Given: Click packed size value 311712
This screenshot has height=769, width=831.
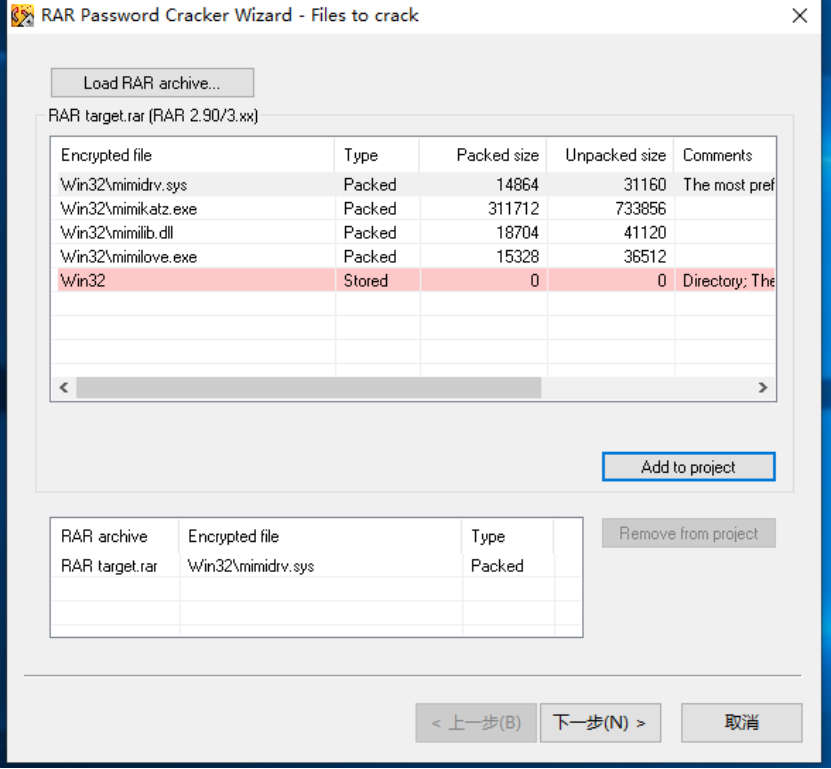Looking at the screenshot, I should [514, 208].
